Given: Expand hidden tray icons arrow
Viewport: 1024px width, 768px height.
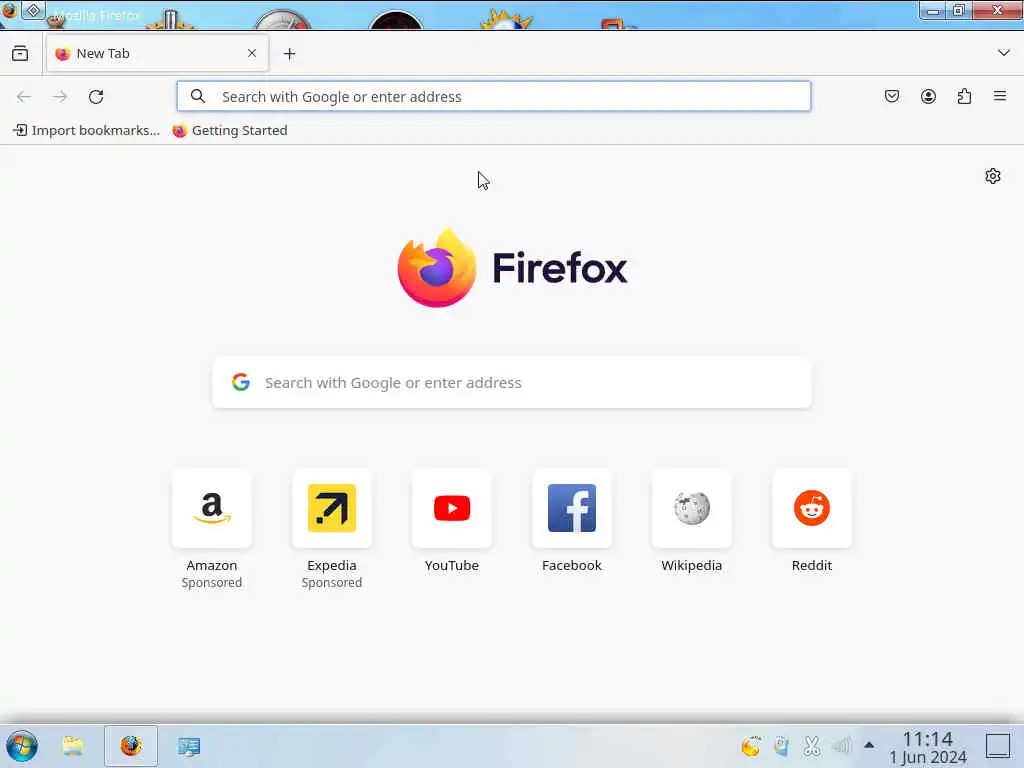Looking at the screenshot, I should tap(869, 744).
